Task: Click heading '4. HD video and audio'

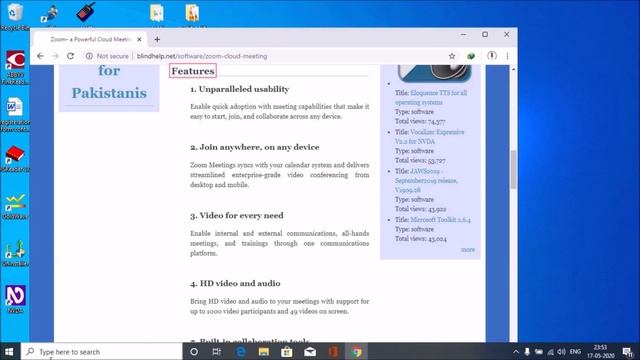Action: (x=235, y=283)
